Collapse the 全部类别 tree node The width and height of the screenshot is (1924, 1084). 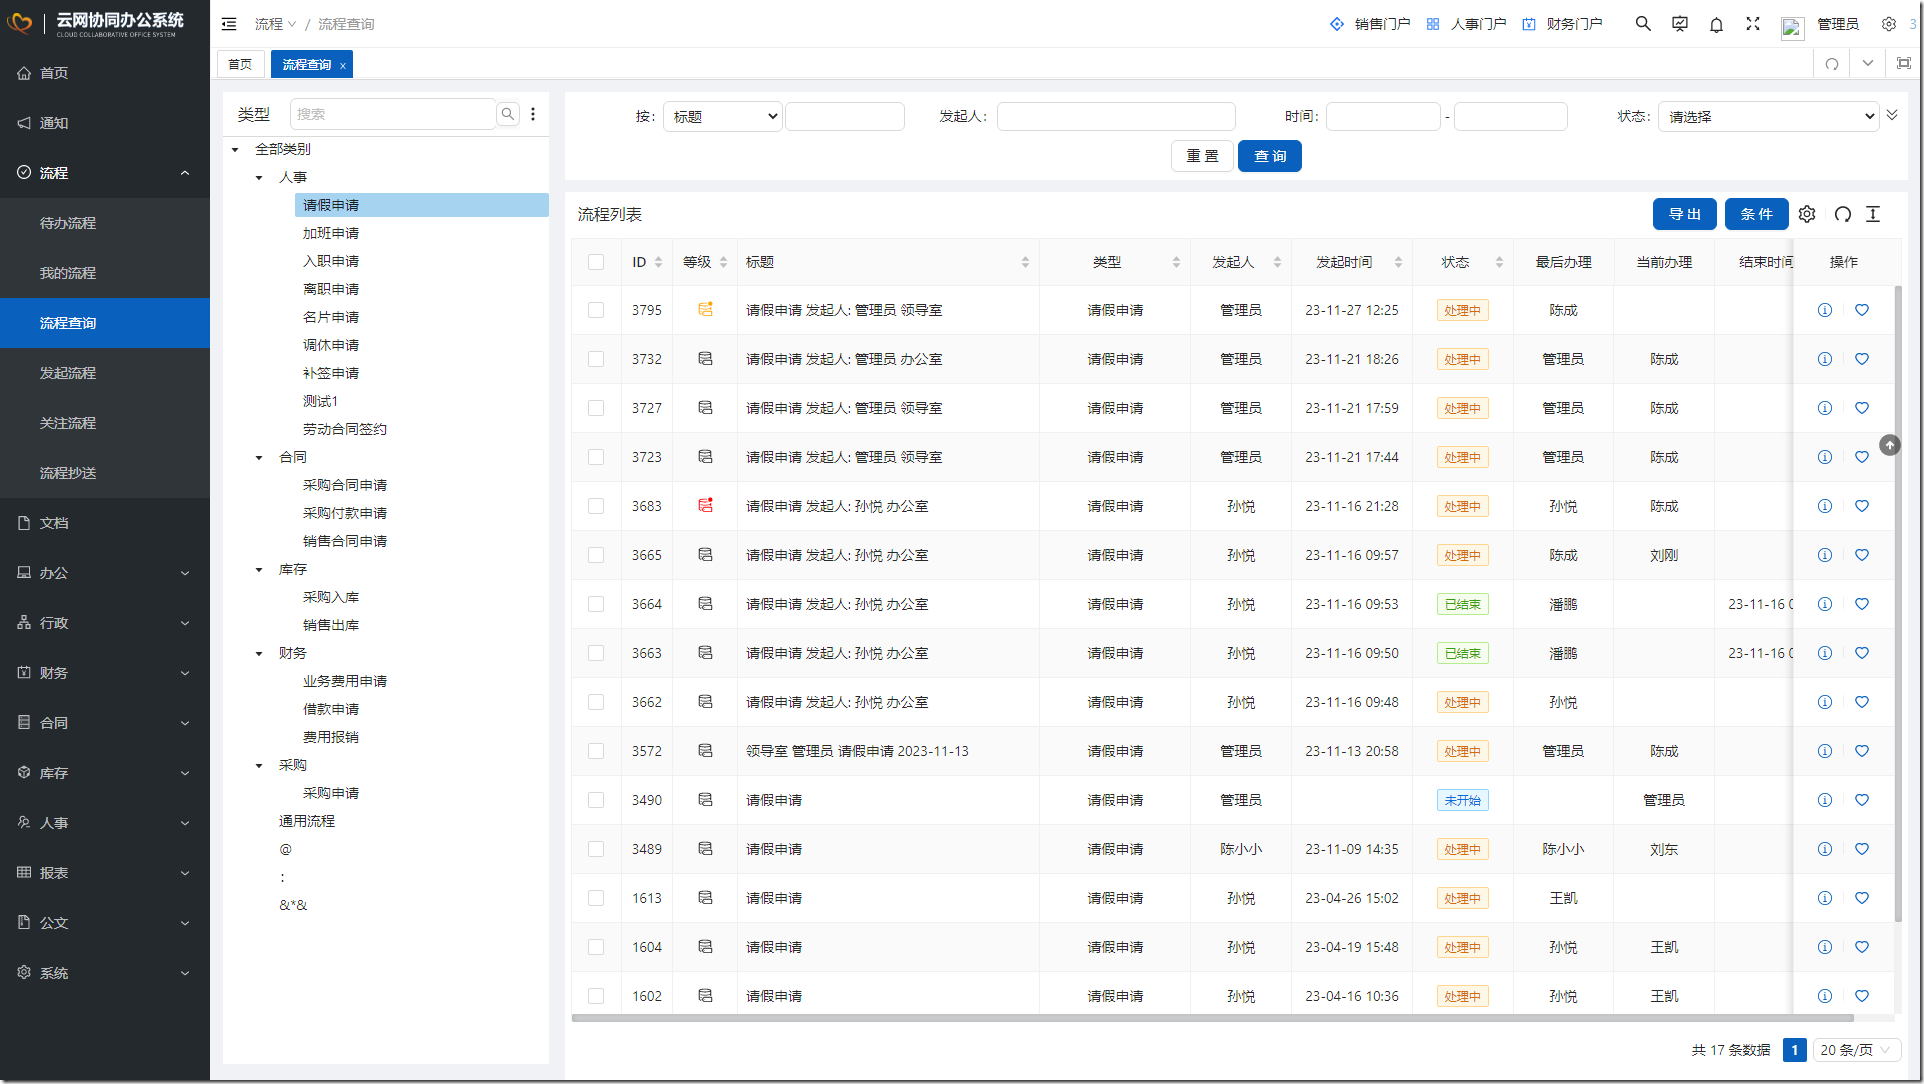tap(236, 150)
